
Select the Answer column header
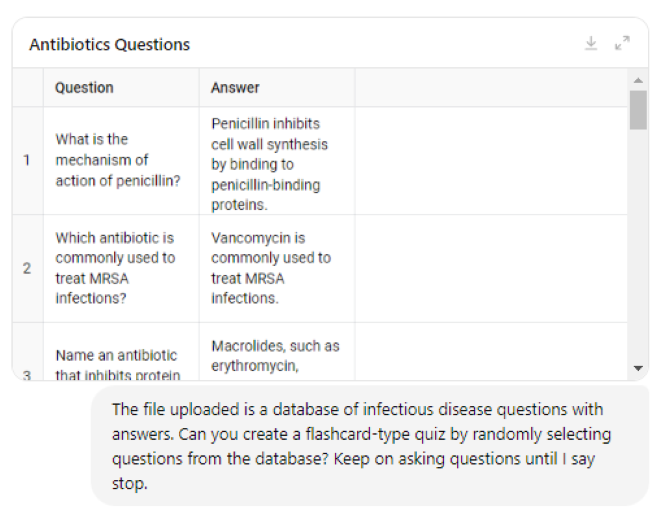[276, 88]
